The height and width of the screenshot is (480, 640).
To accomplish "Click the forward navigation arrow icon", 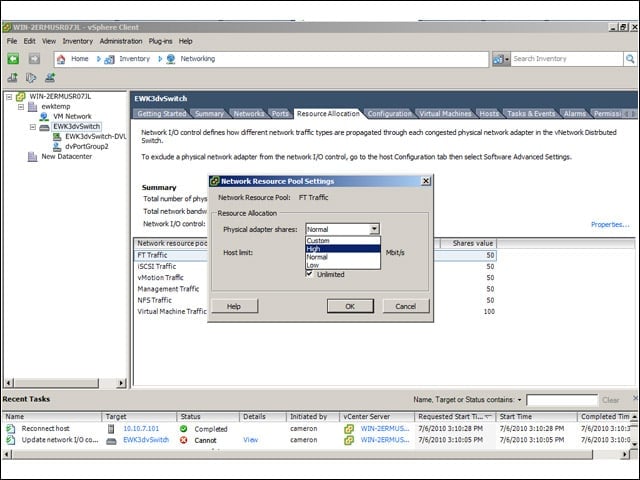I will [x=34, y=59].
